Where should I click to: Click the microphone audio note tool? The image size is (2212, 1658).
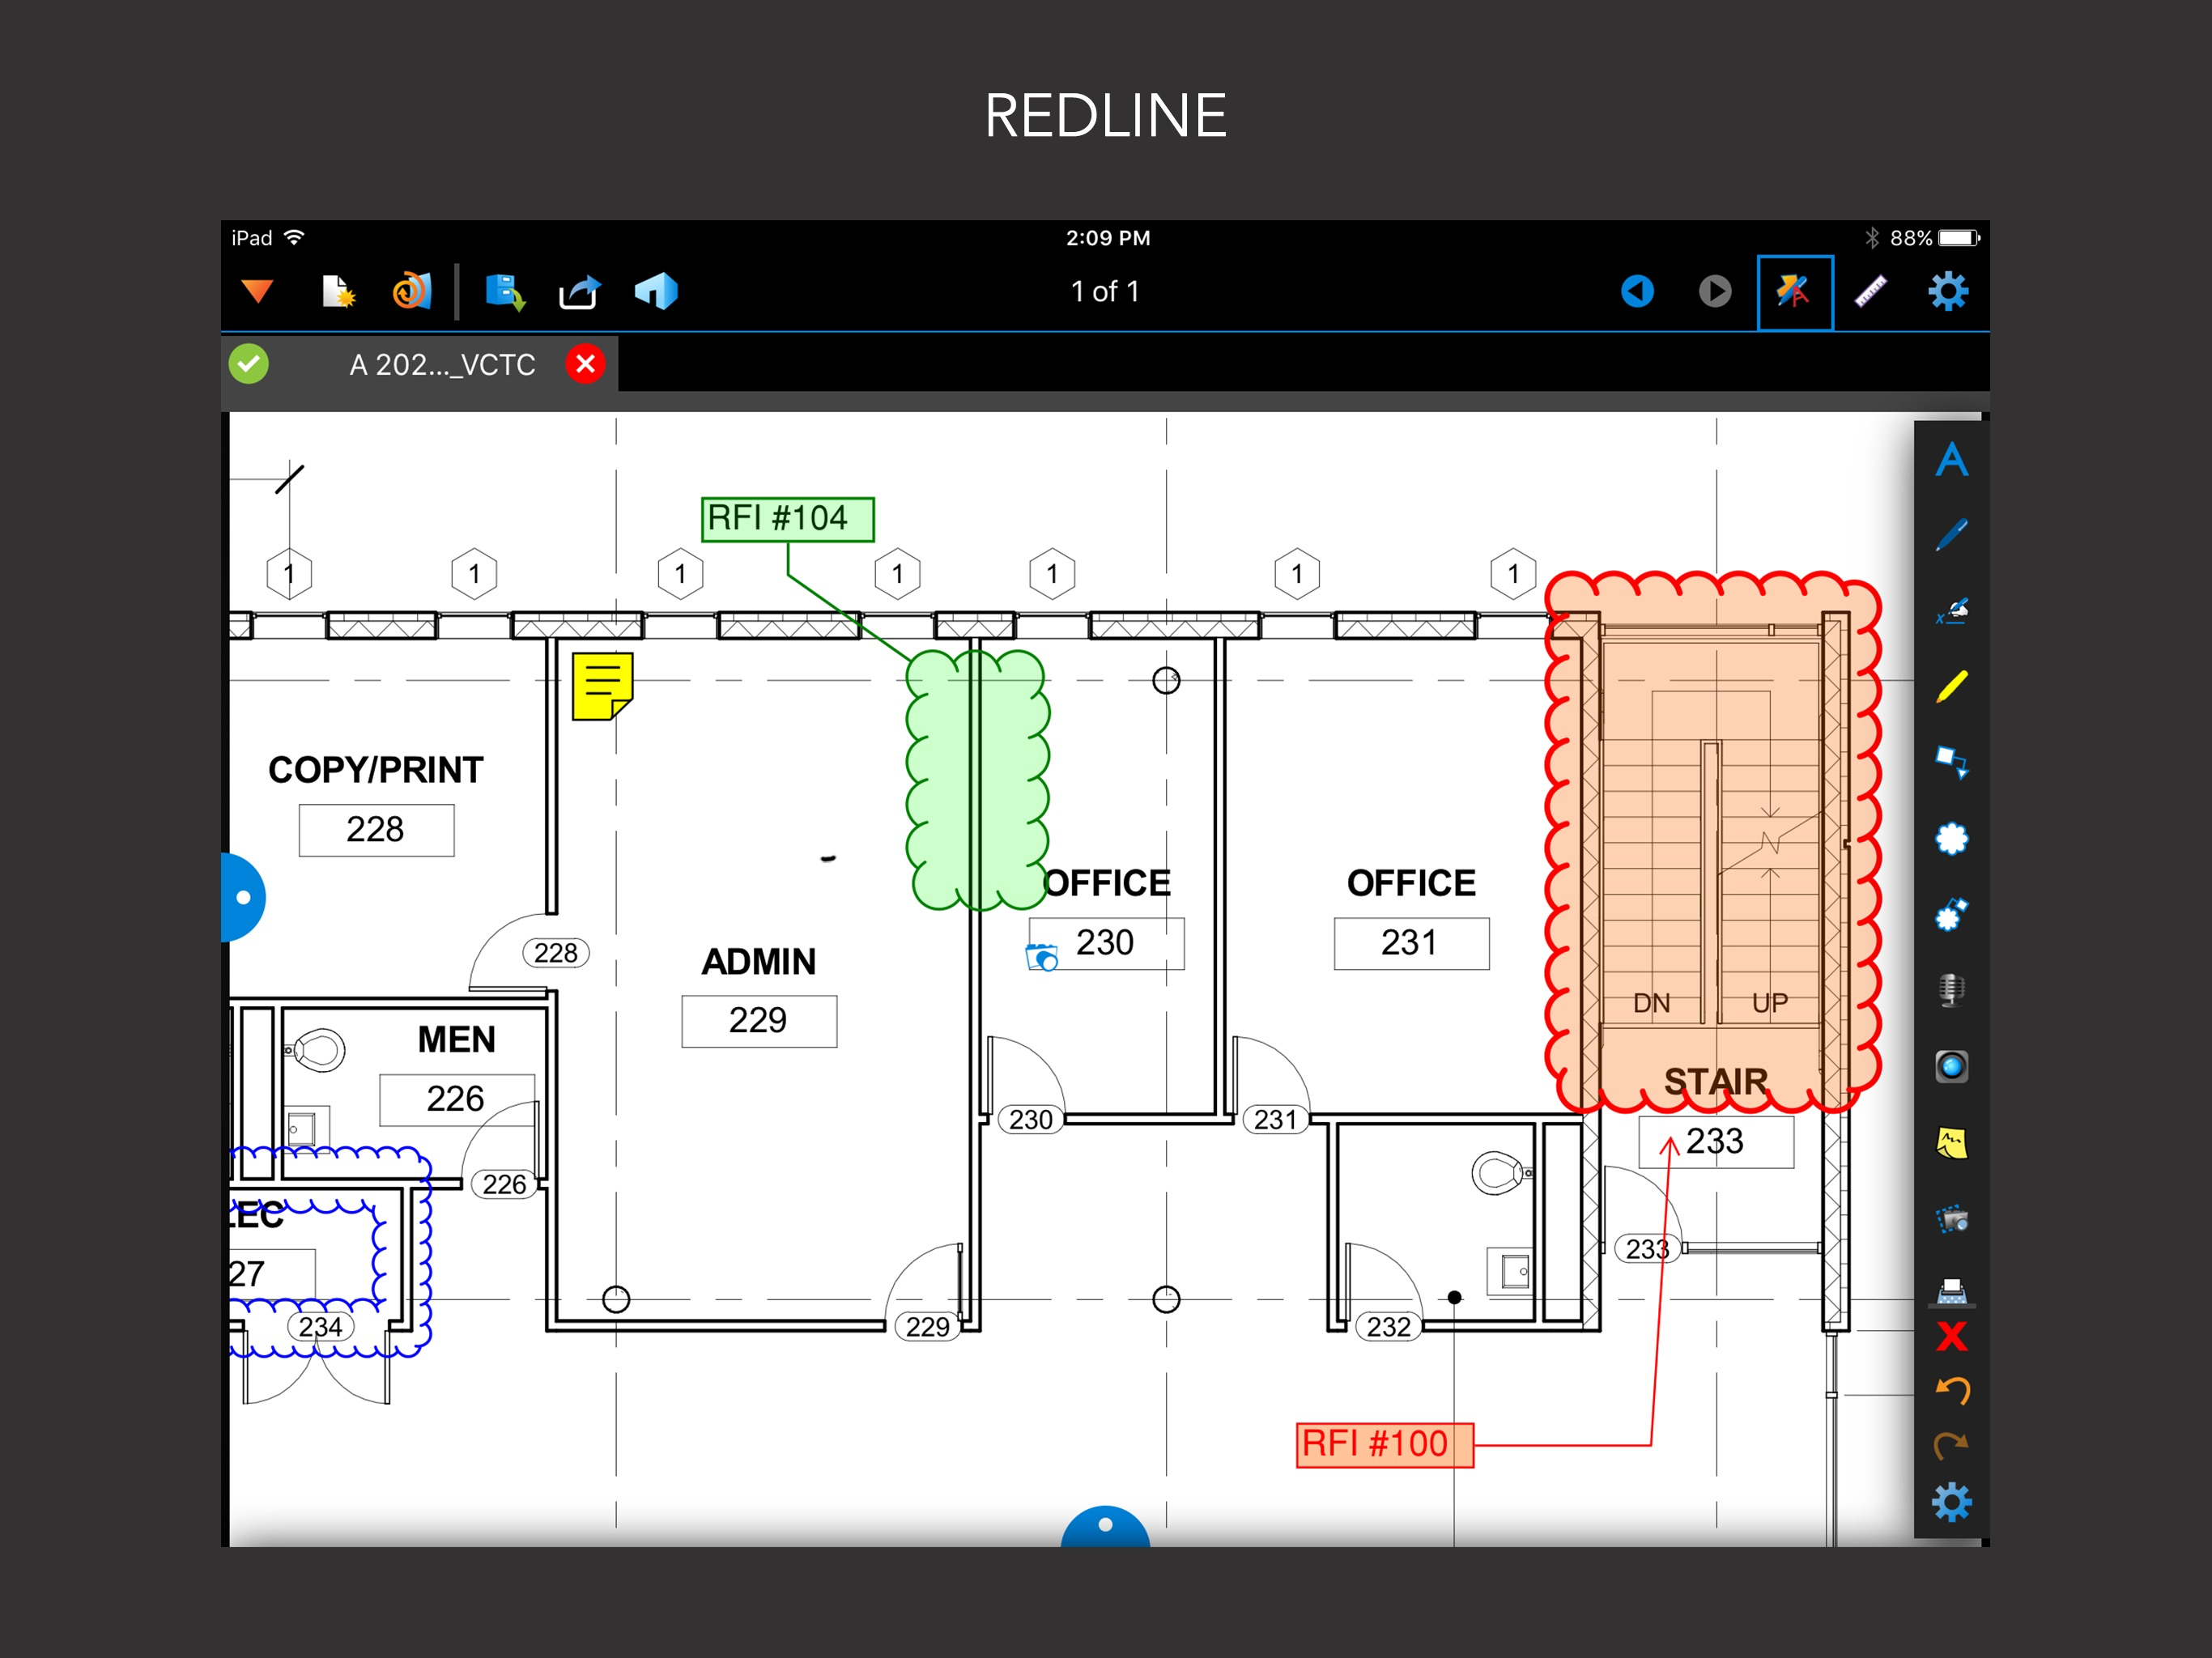[1951, 990]
